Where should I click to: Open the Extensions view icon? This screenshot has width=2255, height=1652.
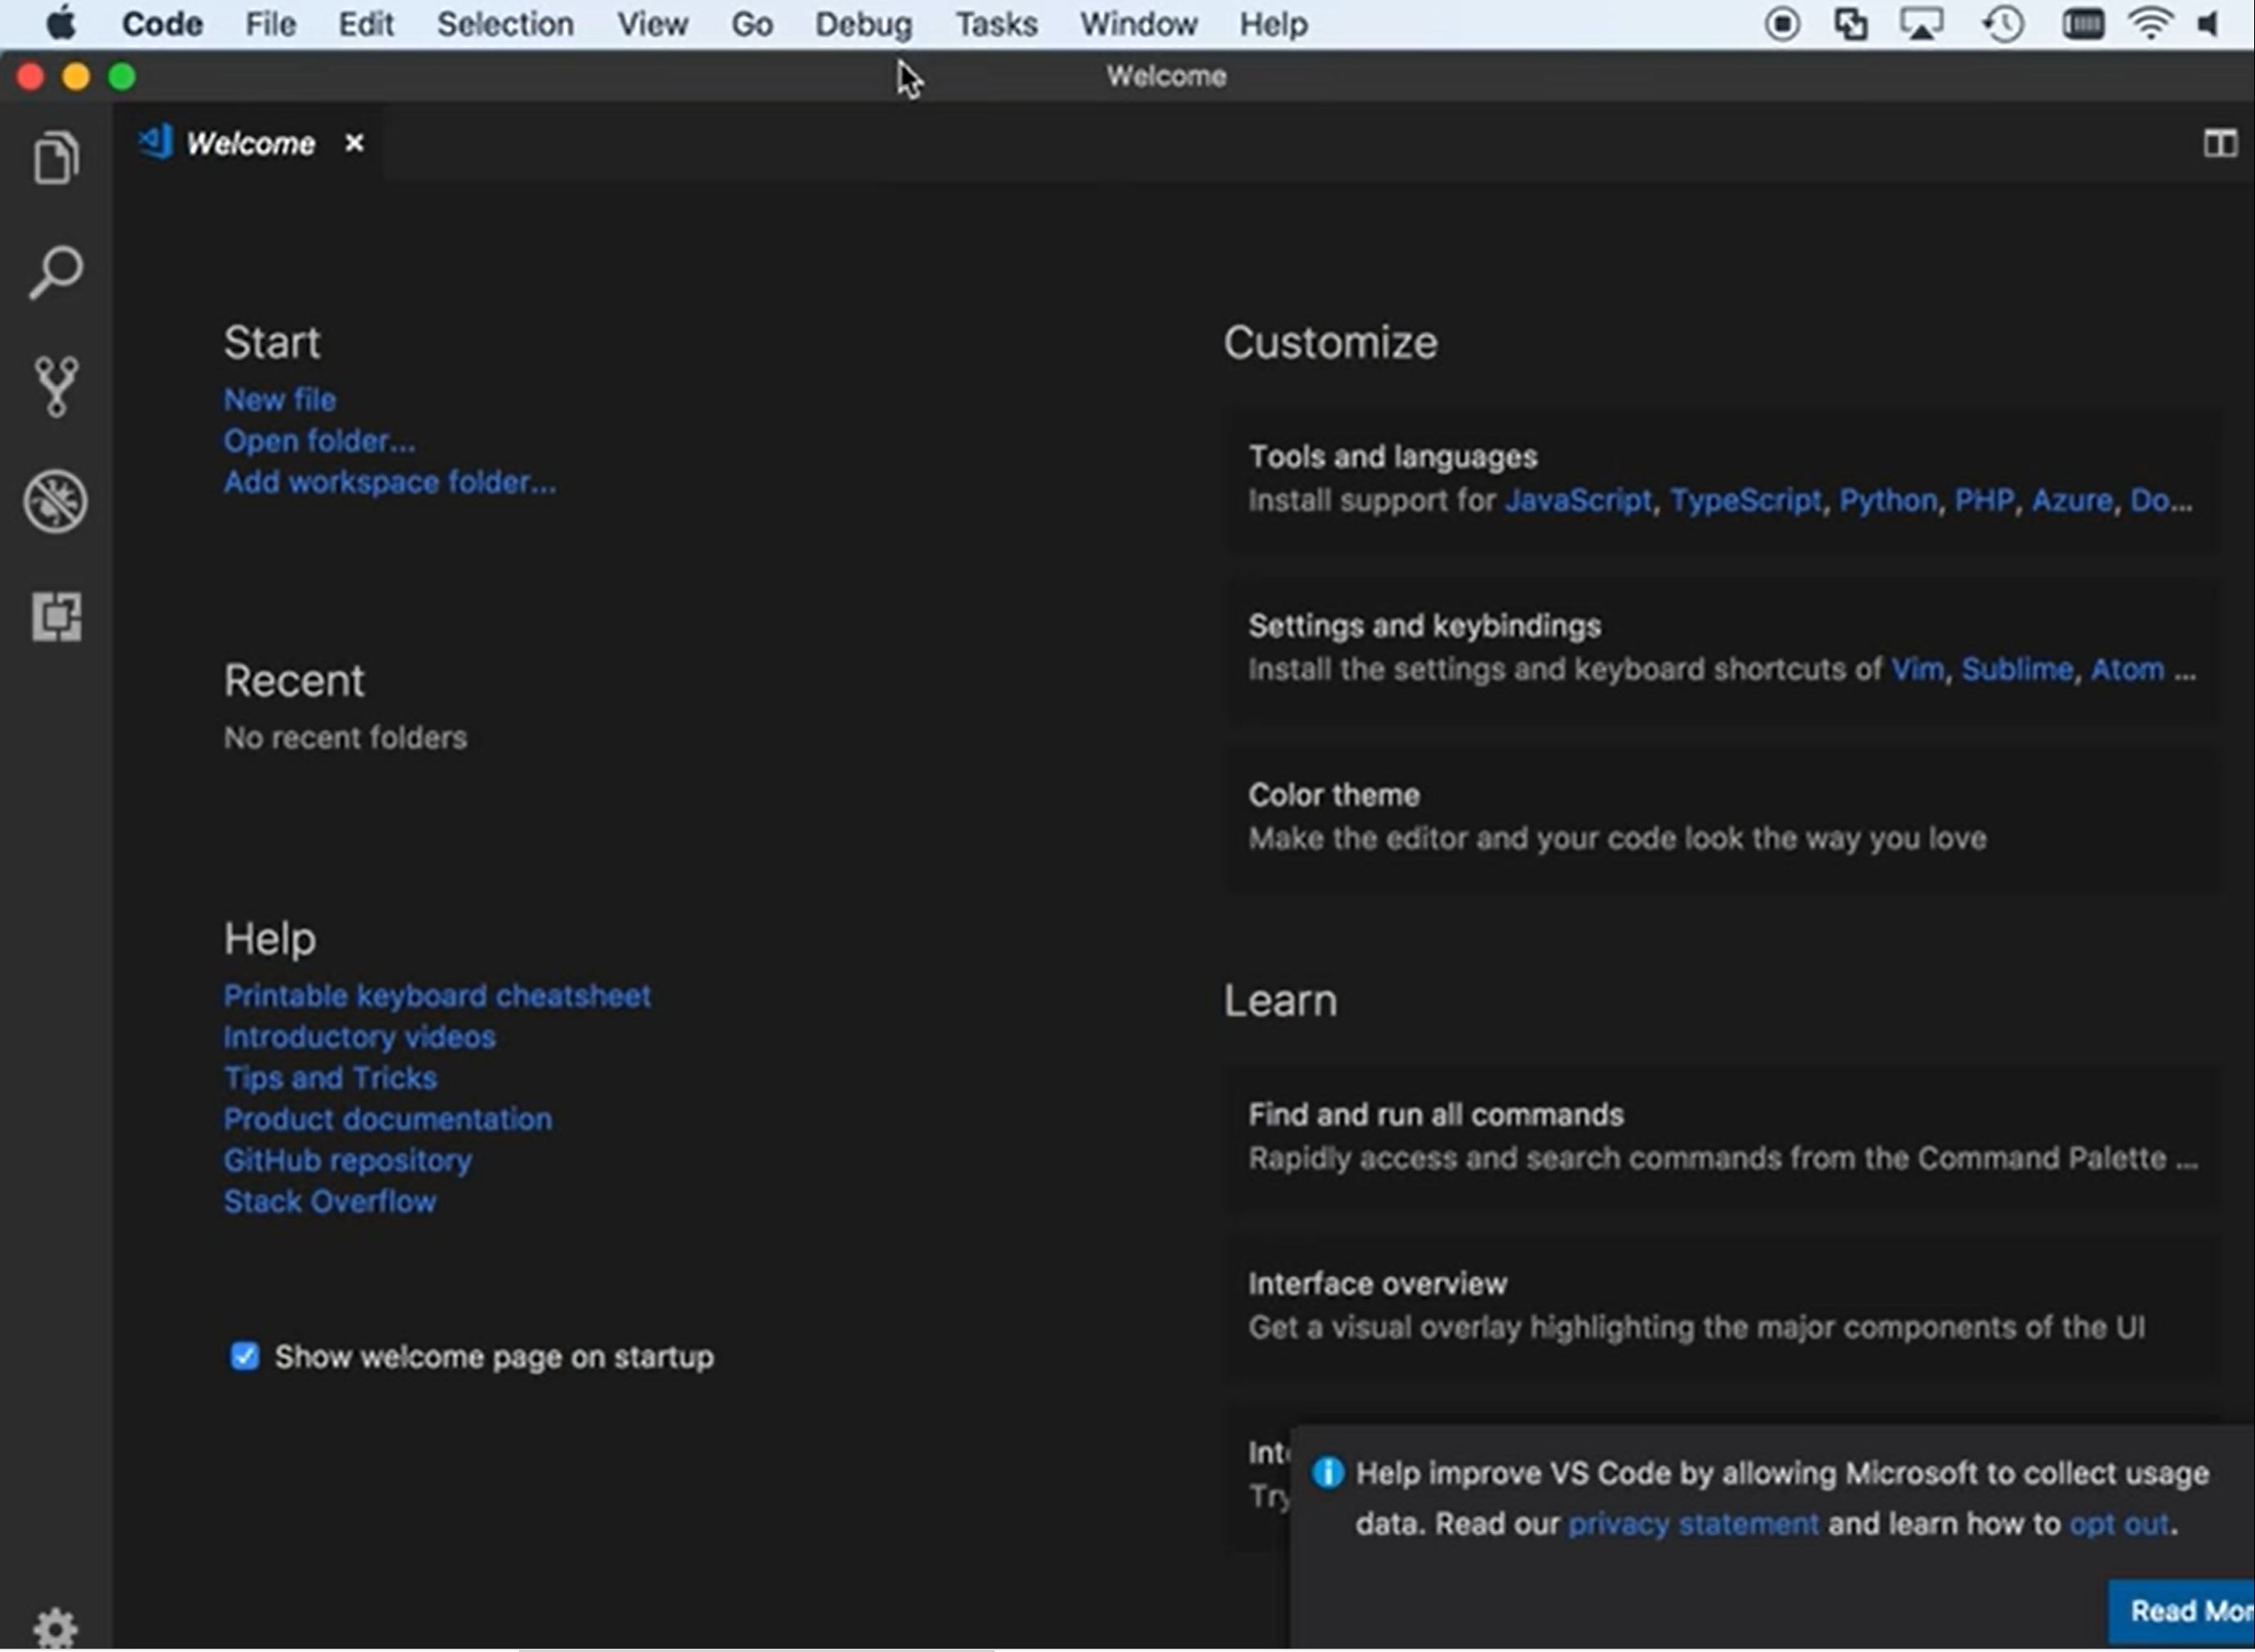(x=56, y=615)
